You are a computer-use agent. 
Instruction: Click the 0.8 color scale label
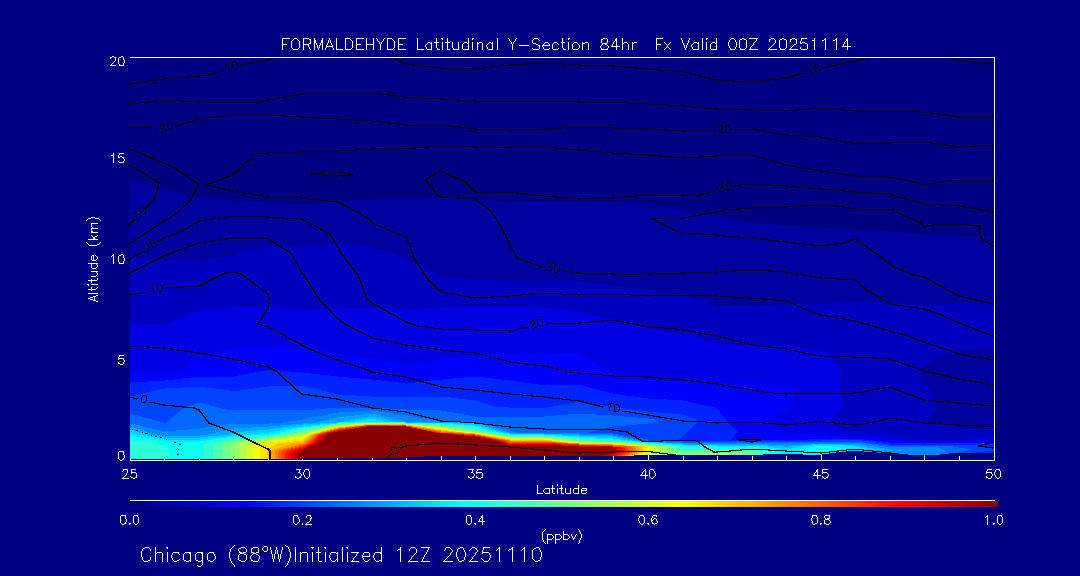(x=821, y=520)
